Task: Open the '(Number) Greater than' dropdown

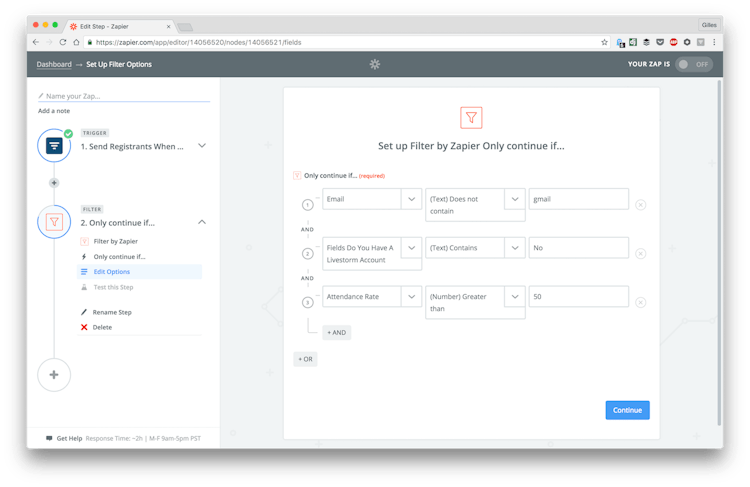Action: pos(514,296)
